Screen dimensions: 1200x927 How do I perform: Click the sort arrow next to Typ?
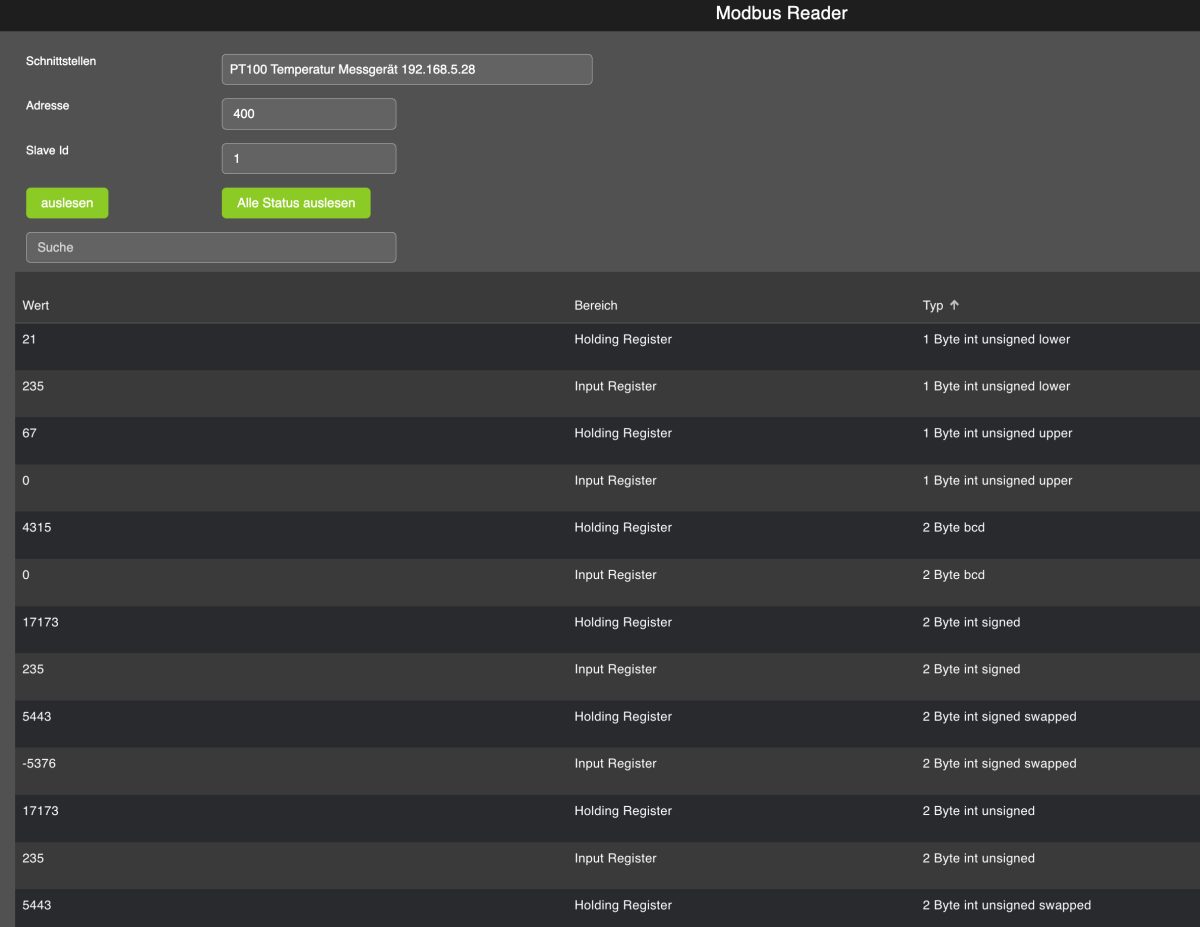coord(954,305)
